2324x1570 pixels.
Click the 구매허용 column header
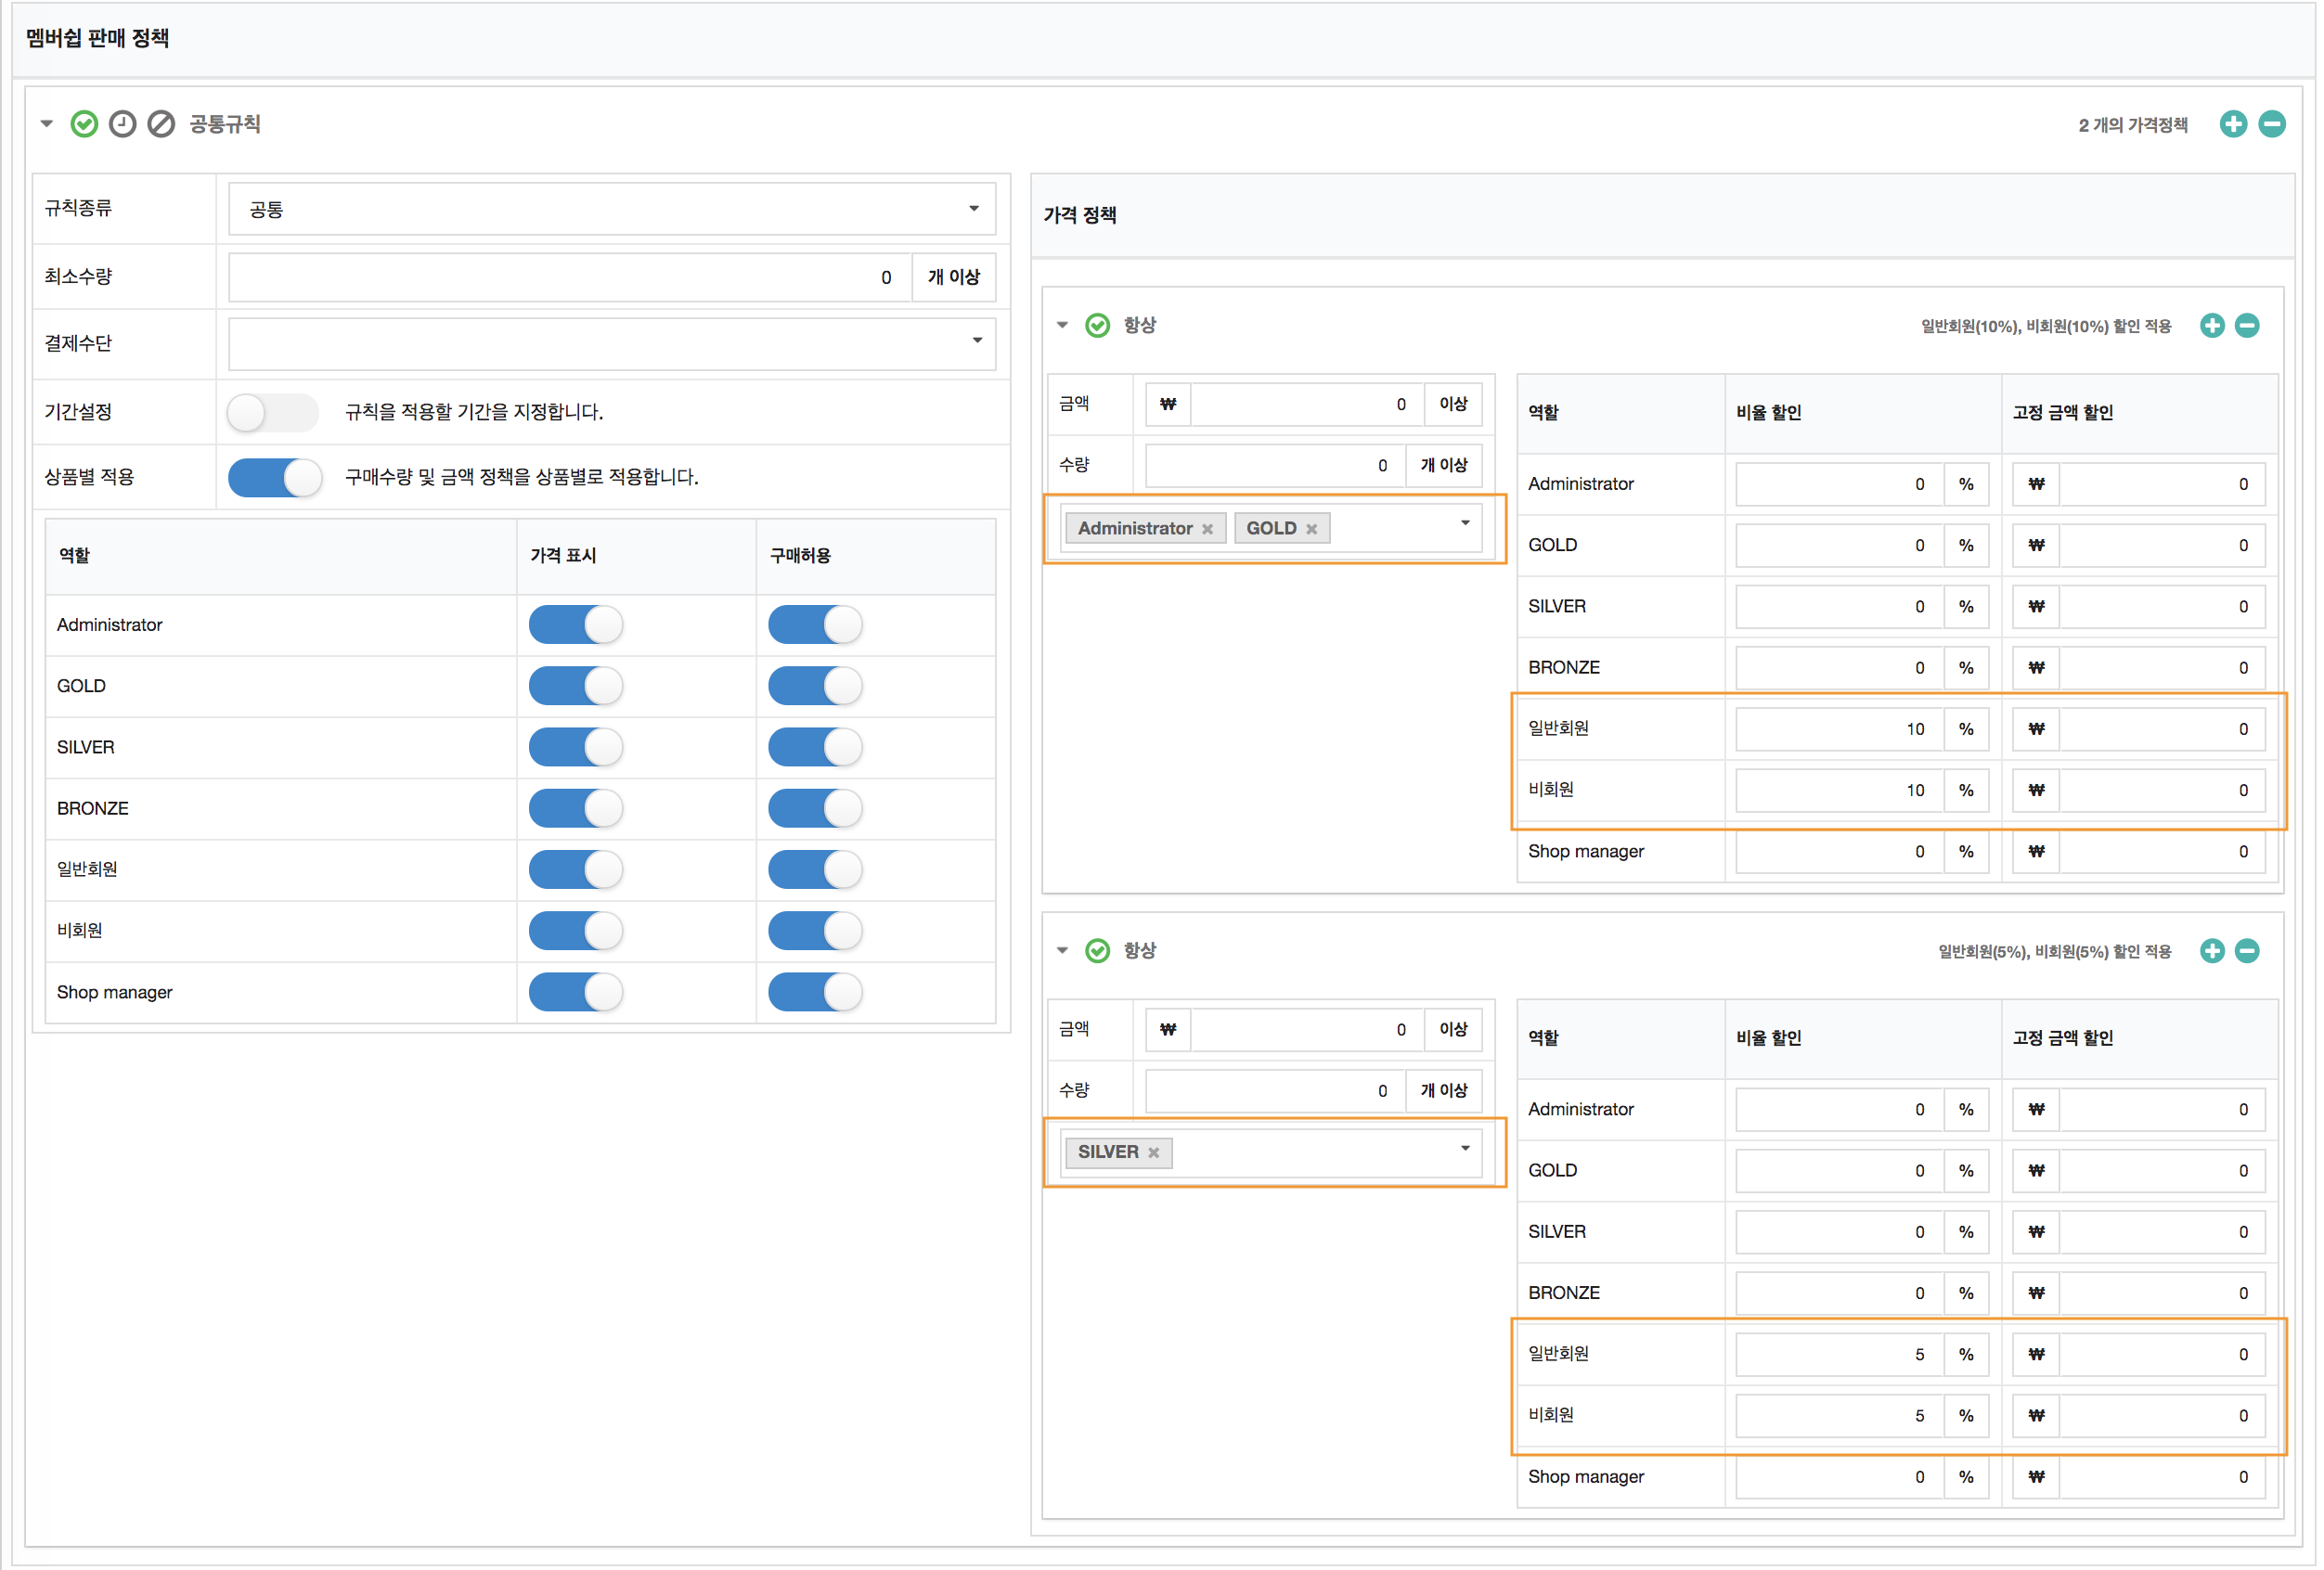[x=800, y=555]
